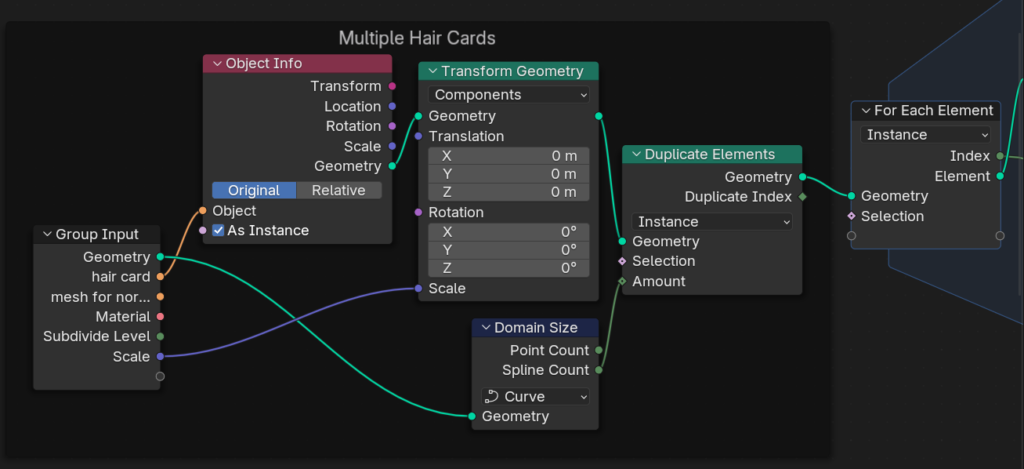Click the Translation X value field

[x=509, y=156]
